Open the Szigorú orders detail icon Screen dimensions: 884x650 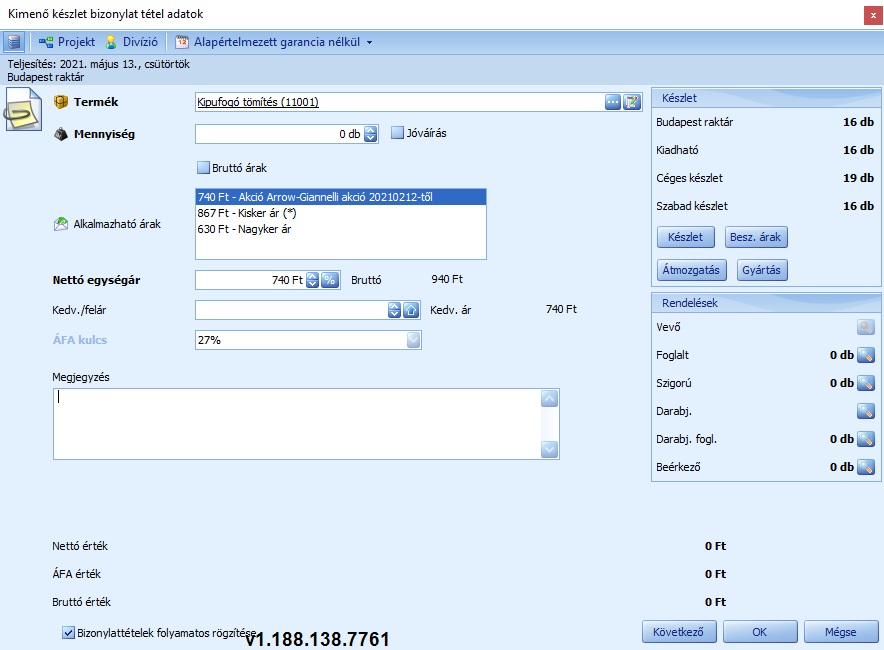pos(866,383)
